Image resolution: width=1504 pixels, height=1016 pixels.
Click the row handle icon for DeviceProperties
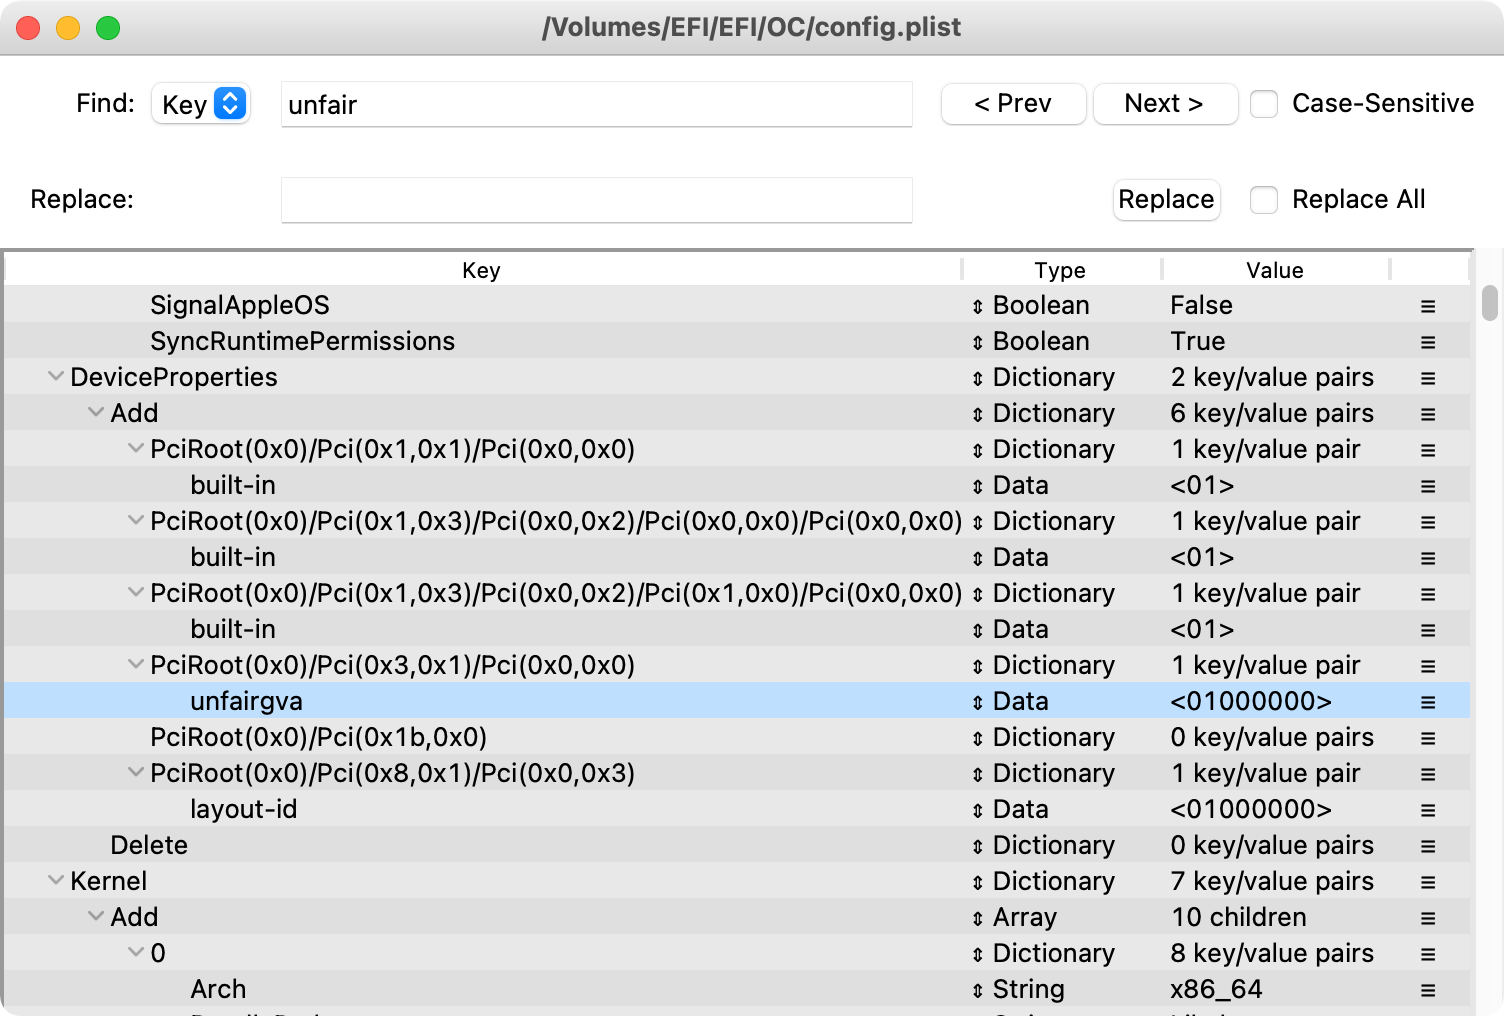(x=1428, y=378)
